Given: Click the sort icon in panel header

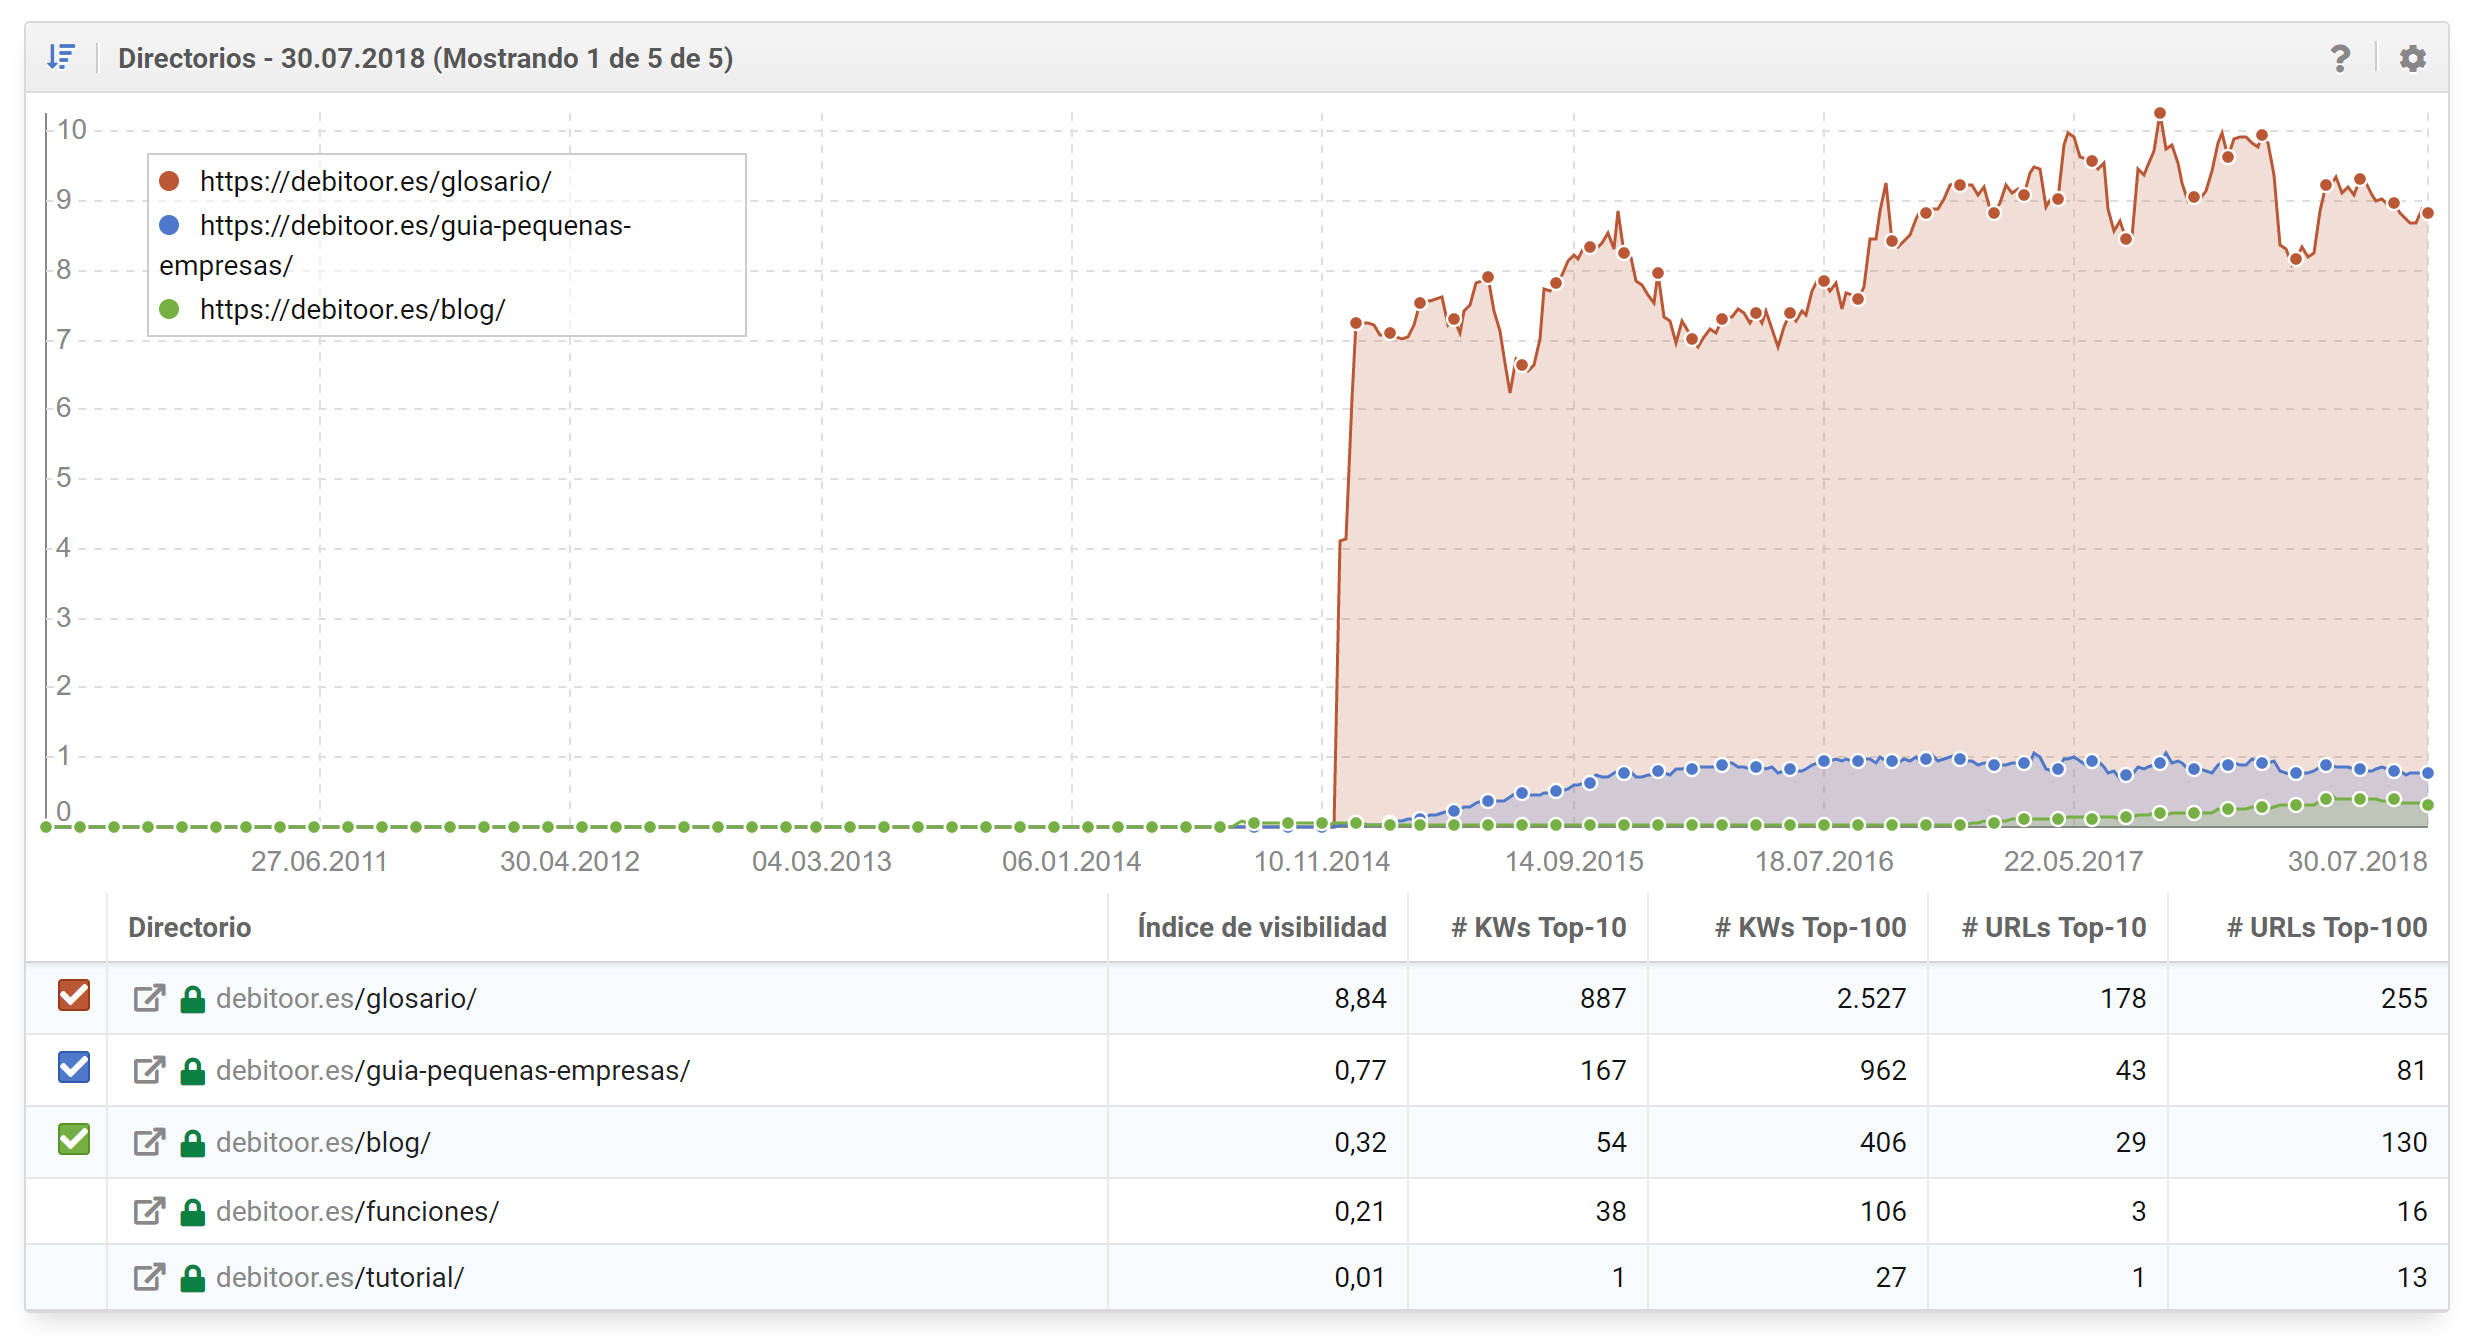Looking at the screenshot, I should tap(61, 57).
